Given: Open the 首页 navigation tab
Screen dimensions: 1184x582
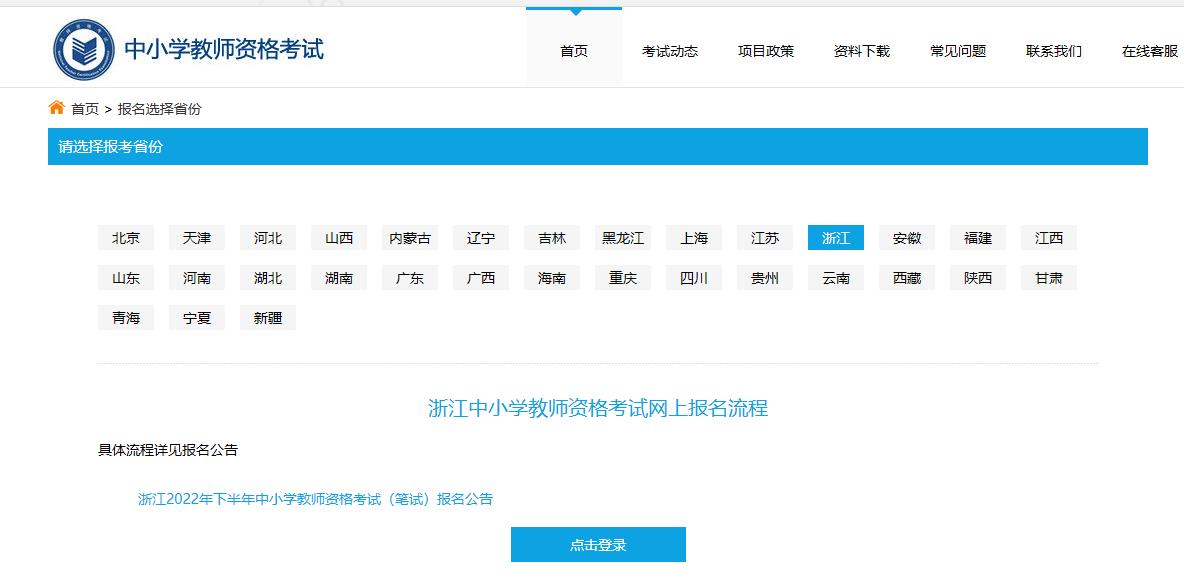Looking at the screenshot, I should pyautogui.click(x=574, y=51).
